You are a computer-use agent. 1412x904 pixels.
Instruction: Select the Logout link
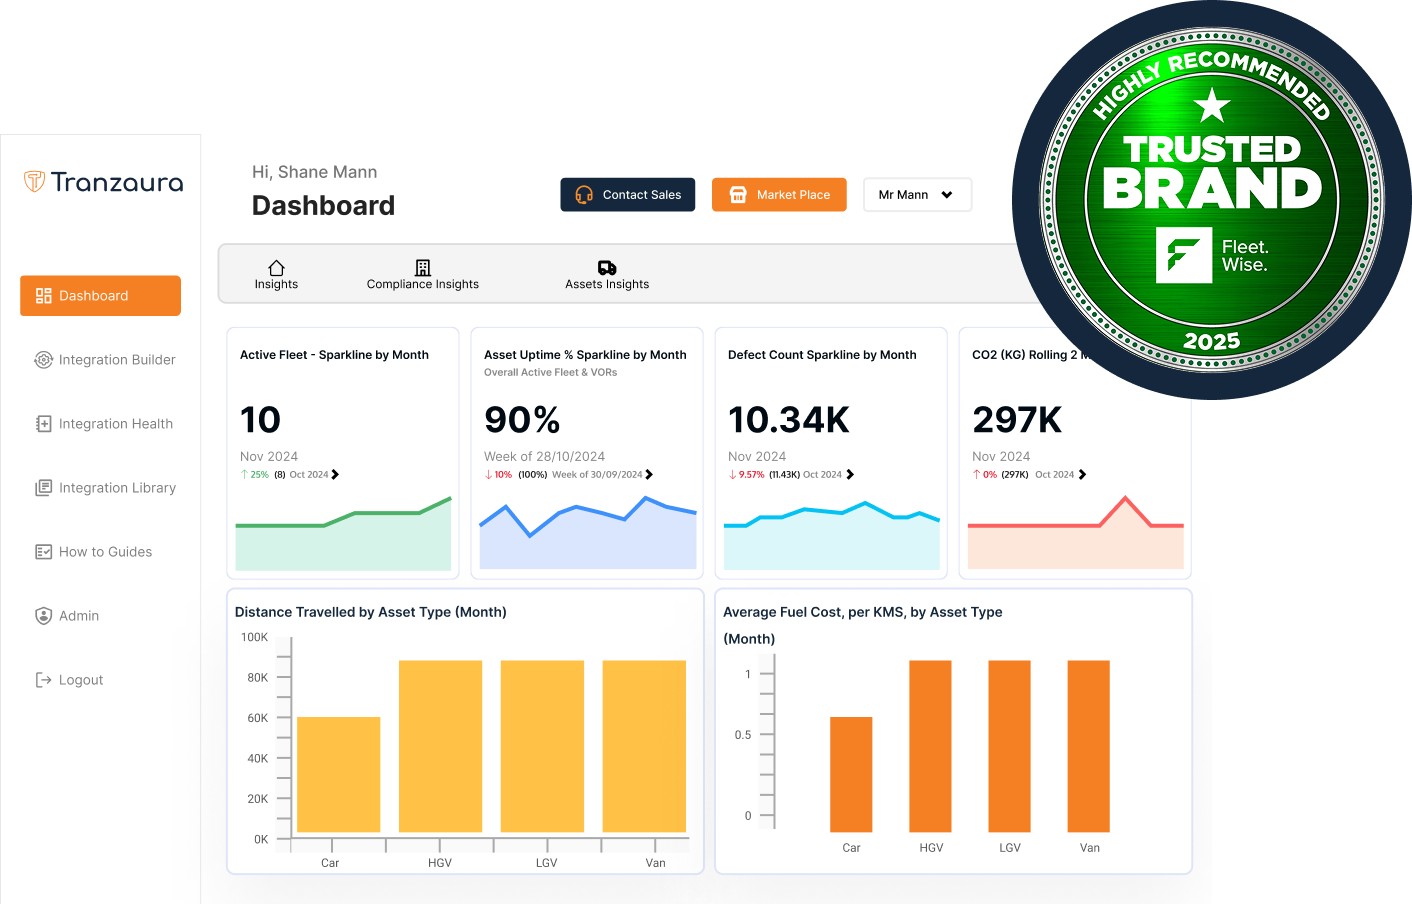[x=69, y=680]
